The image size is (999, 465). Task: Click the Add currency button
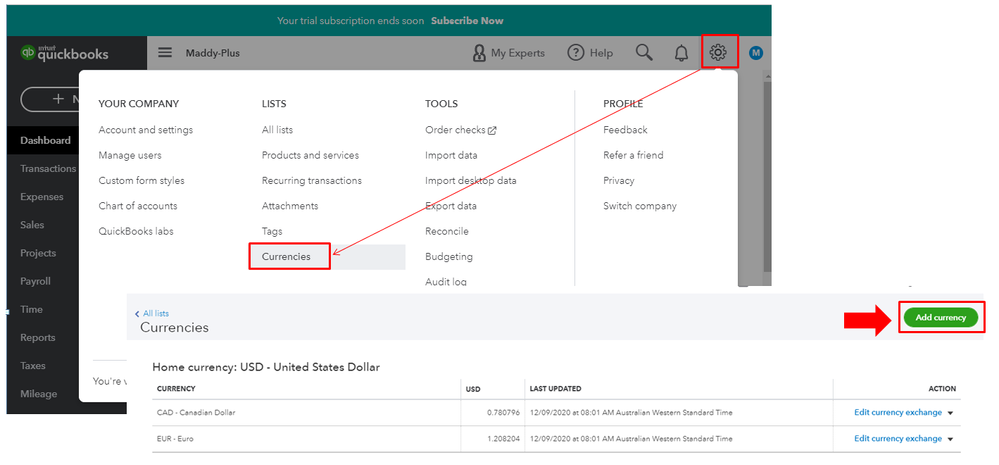(x=940, y=317)
